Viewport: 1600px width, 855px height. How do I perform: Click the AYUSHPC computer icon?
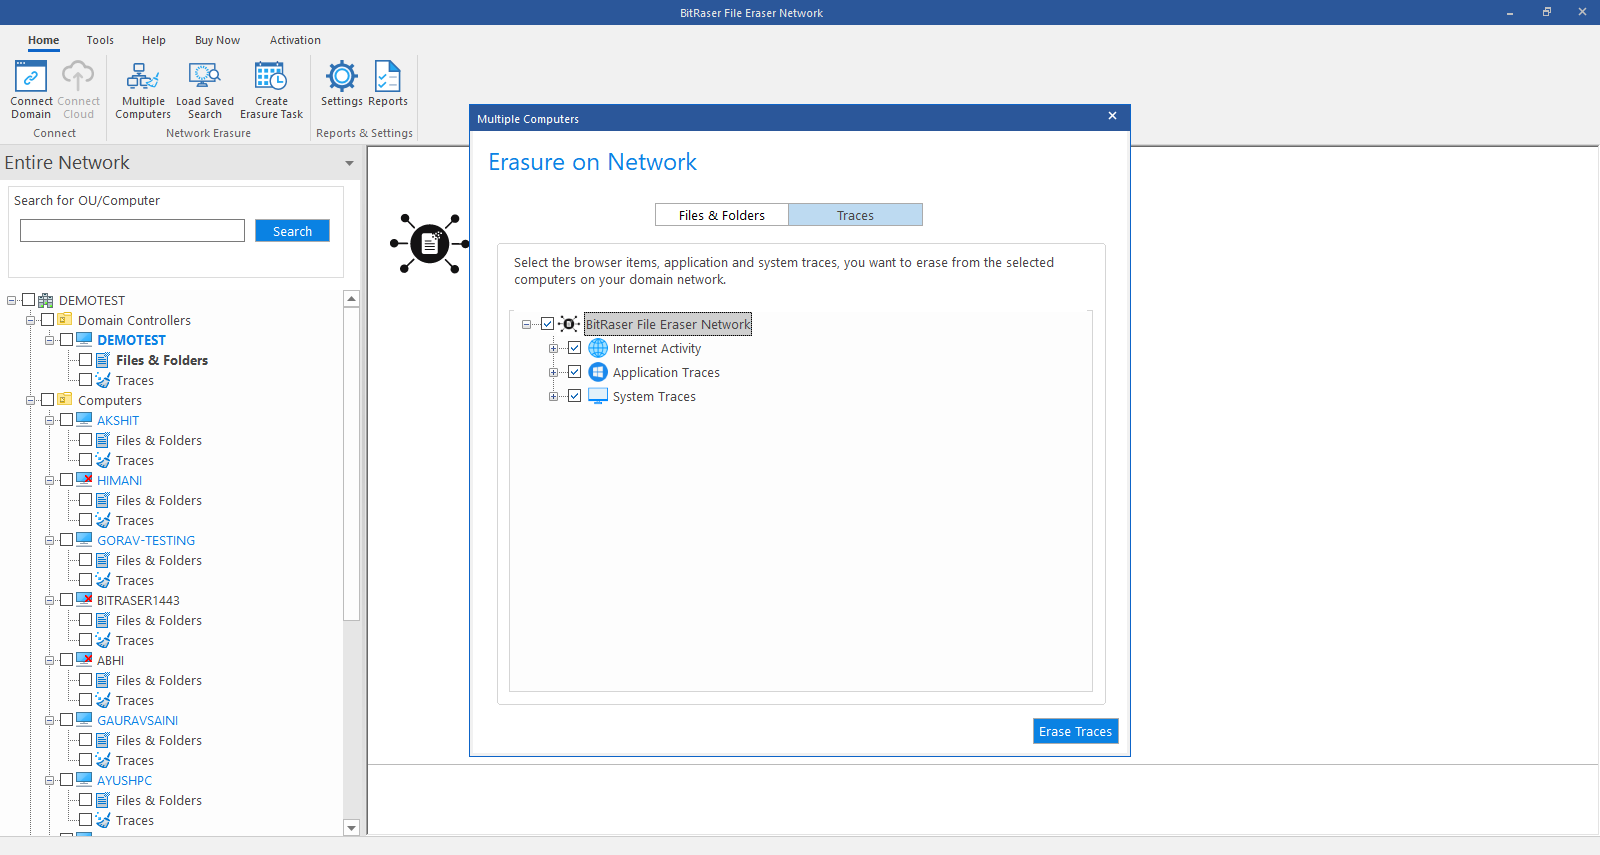(x=84, y=780)
